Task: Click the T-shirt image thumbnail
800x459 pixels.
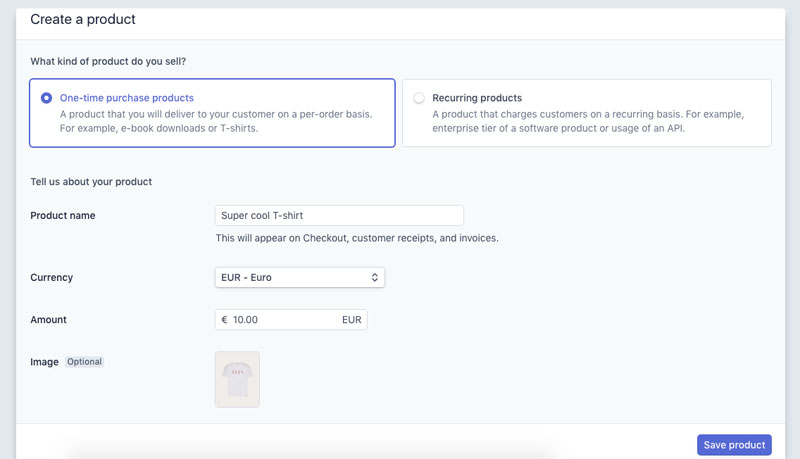Action: [237, 379]
